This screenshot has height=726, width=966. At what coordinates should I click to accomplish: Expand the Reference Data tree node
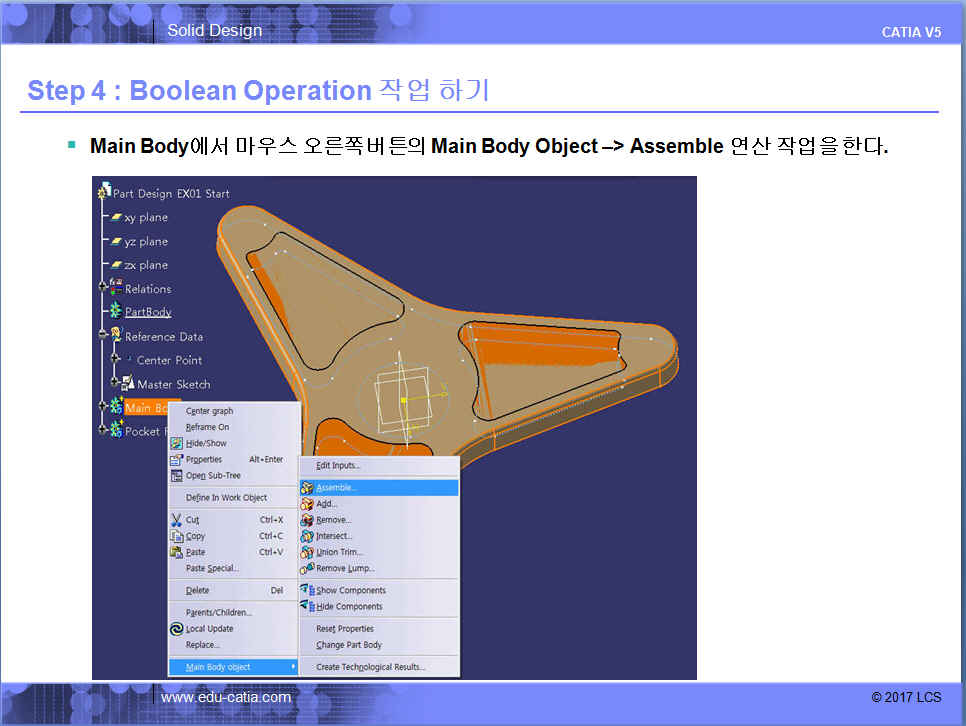pos(102,337)
